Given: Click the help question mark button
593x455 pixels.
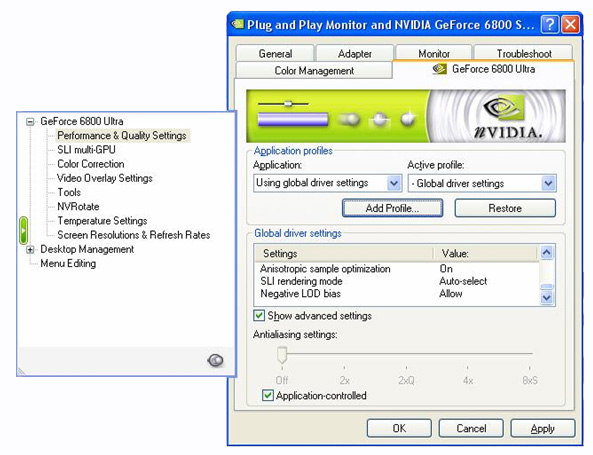Looking at the screenshot, I should tap(550, 25).
